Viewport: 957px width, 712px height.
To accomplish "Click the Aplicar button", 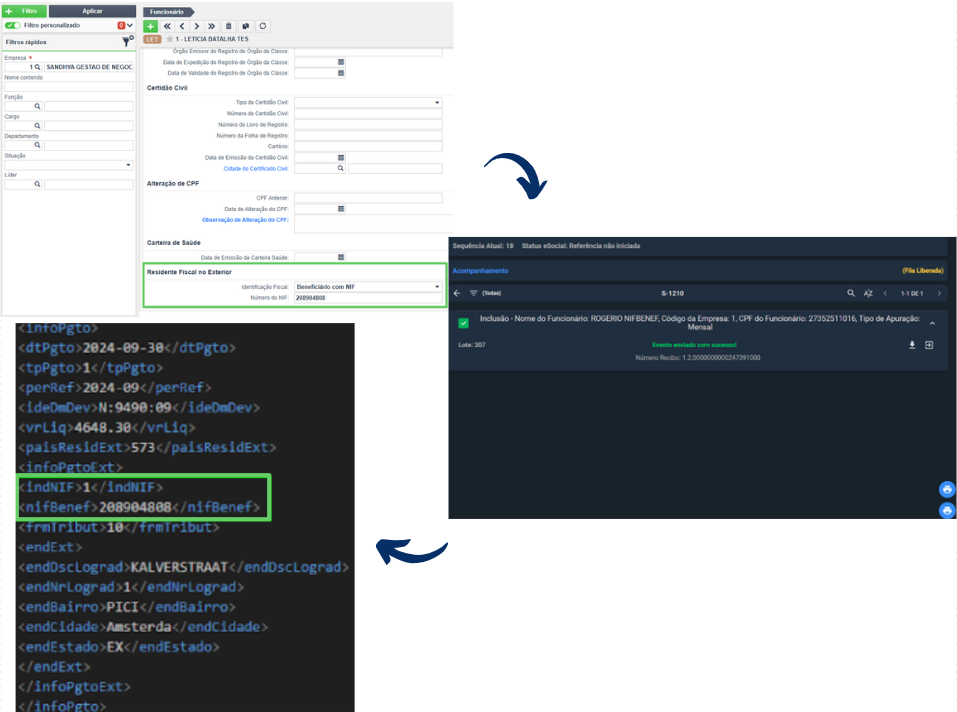I will 92,11.
